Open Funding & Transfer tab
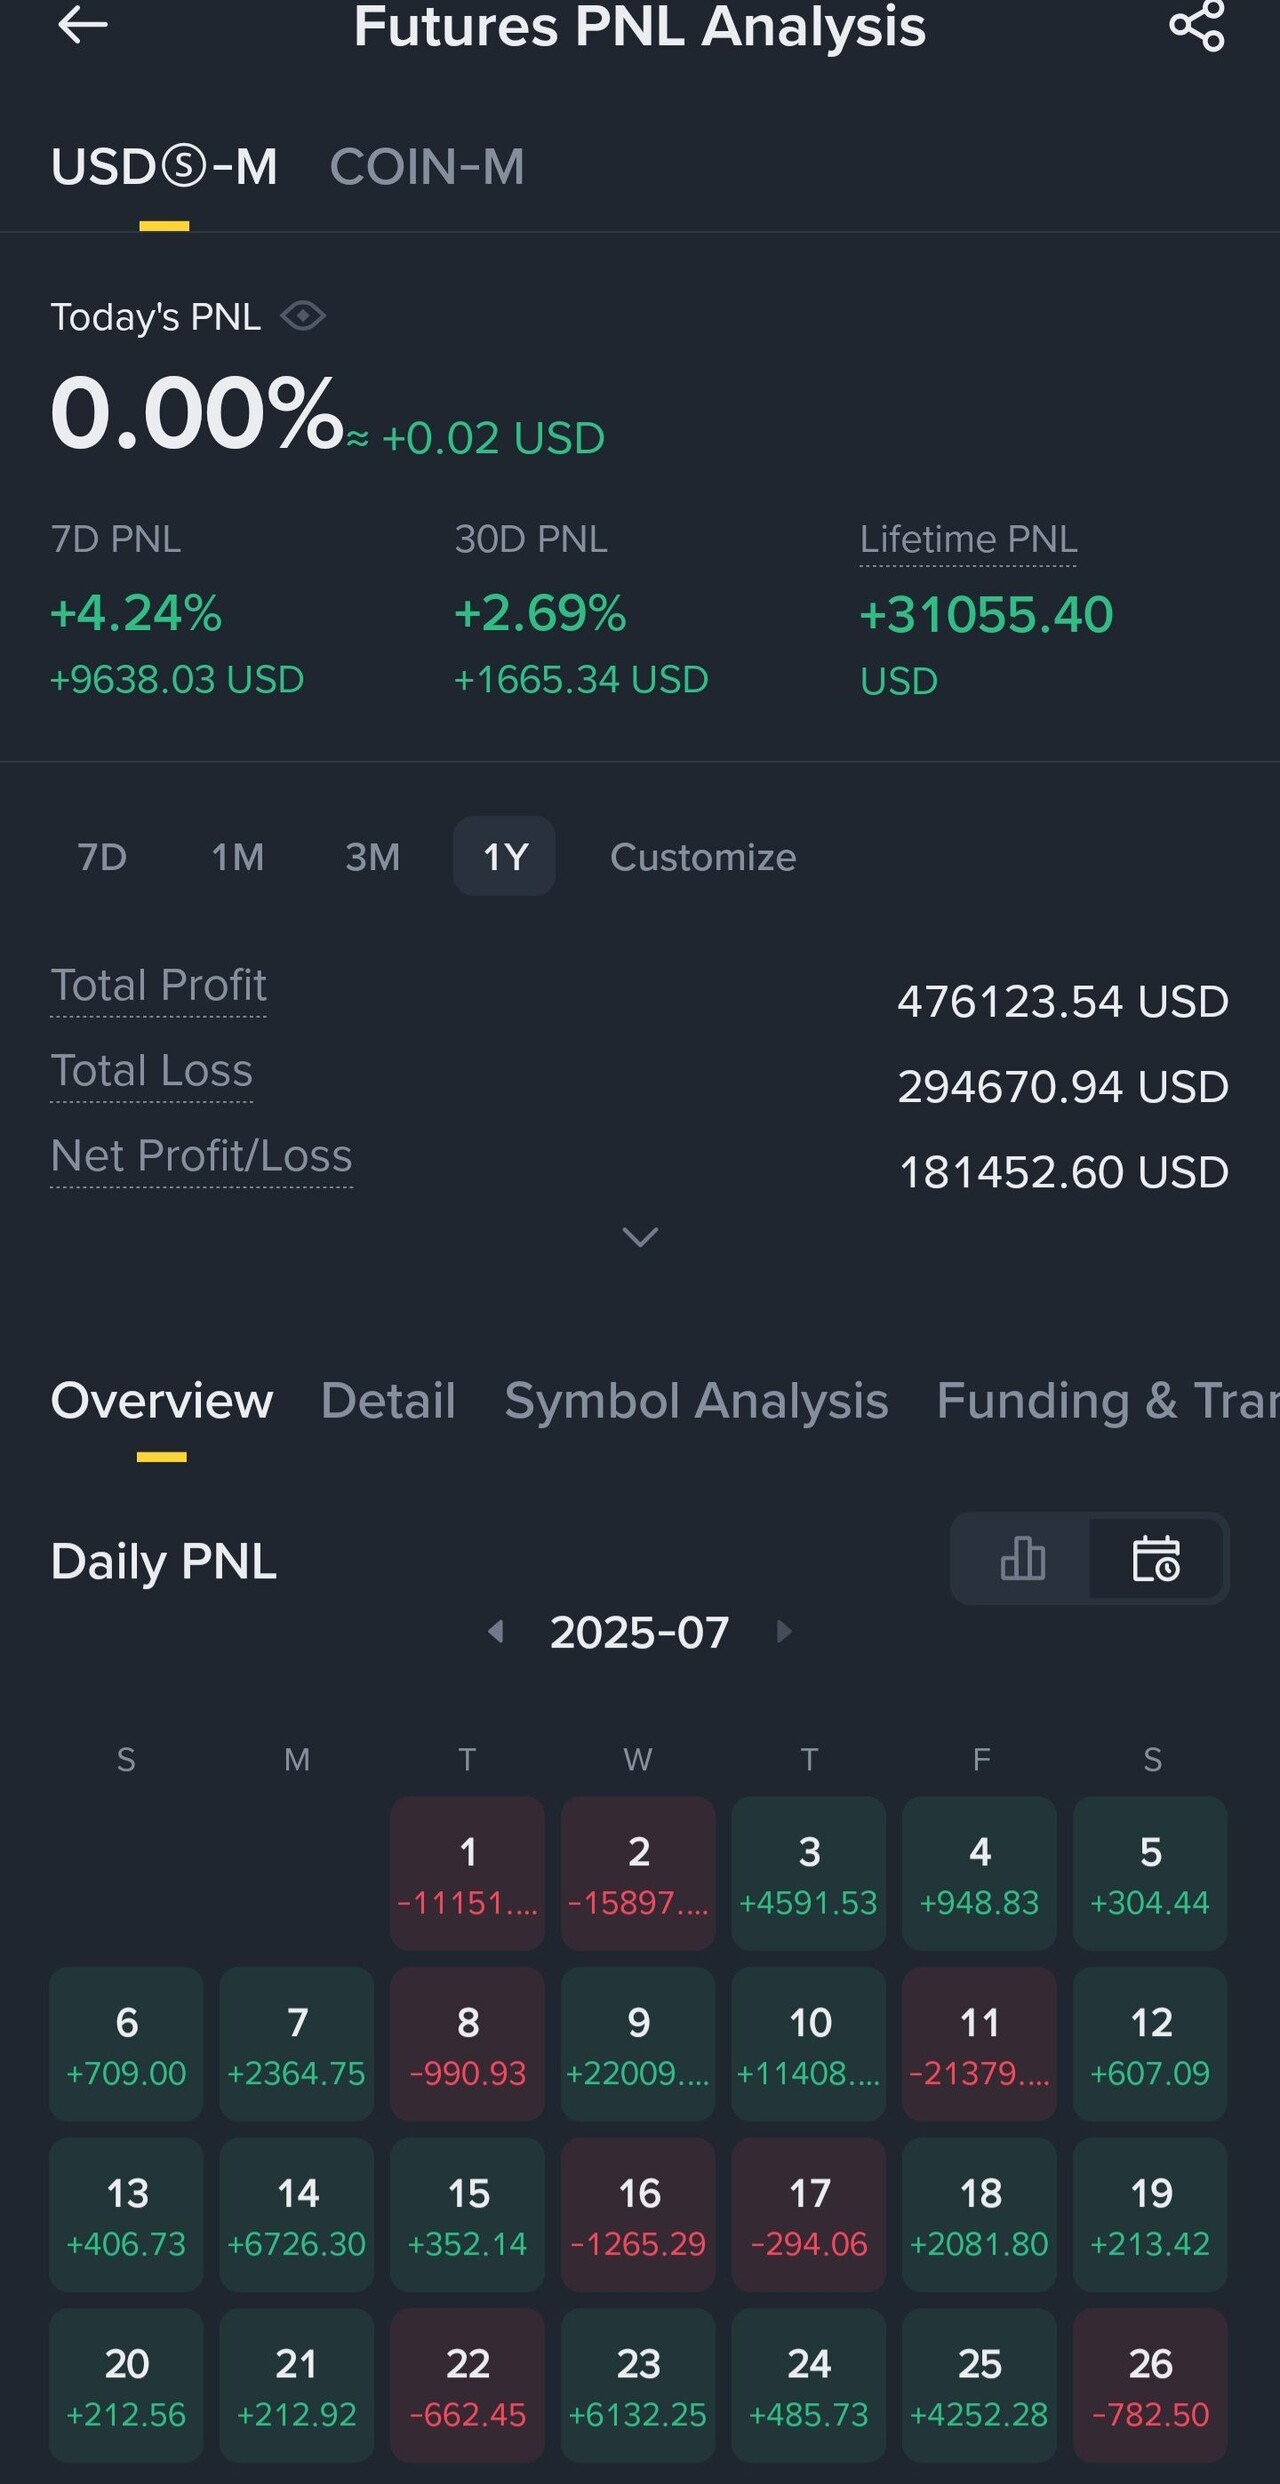Viewport: 1280px width, 2484px height. point(1107,1401)
